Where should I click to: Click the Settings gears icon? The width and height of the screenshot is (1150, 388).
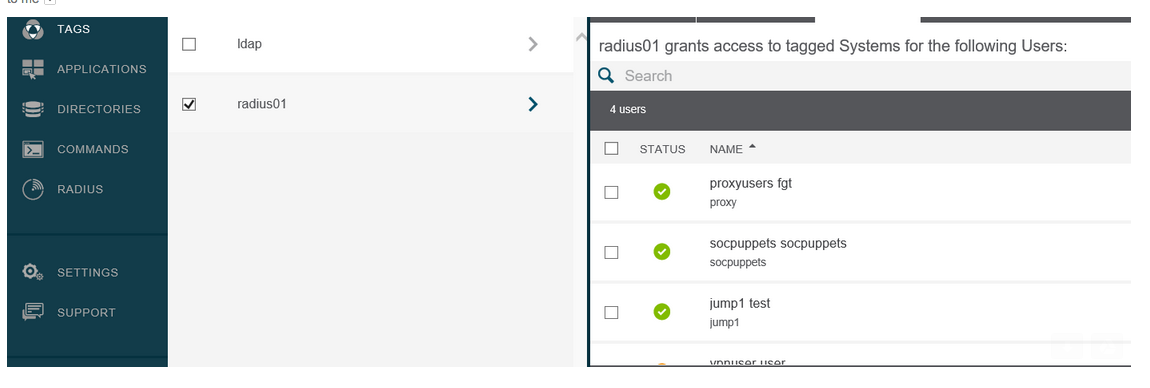point(33,272)
